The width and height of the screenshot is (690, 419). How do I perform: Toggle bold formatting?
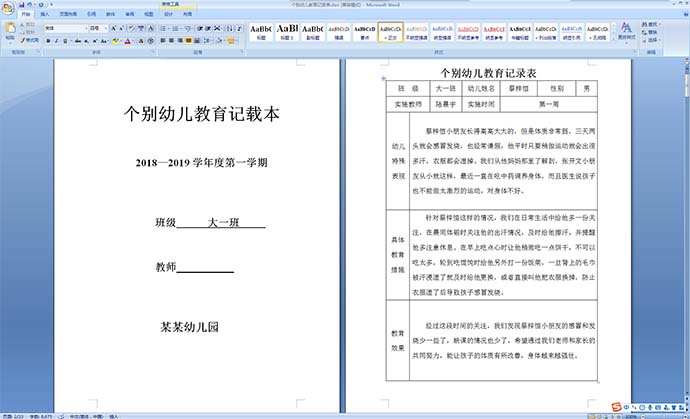point(48,41)
